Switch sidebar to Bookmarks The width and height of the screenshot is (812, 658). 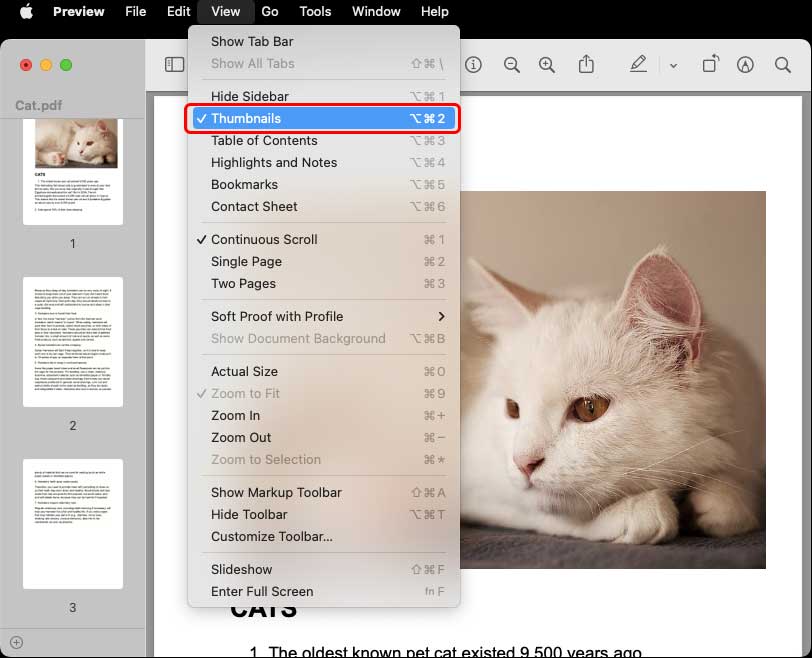324,185
